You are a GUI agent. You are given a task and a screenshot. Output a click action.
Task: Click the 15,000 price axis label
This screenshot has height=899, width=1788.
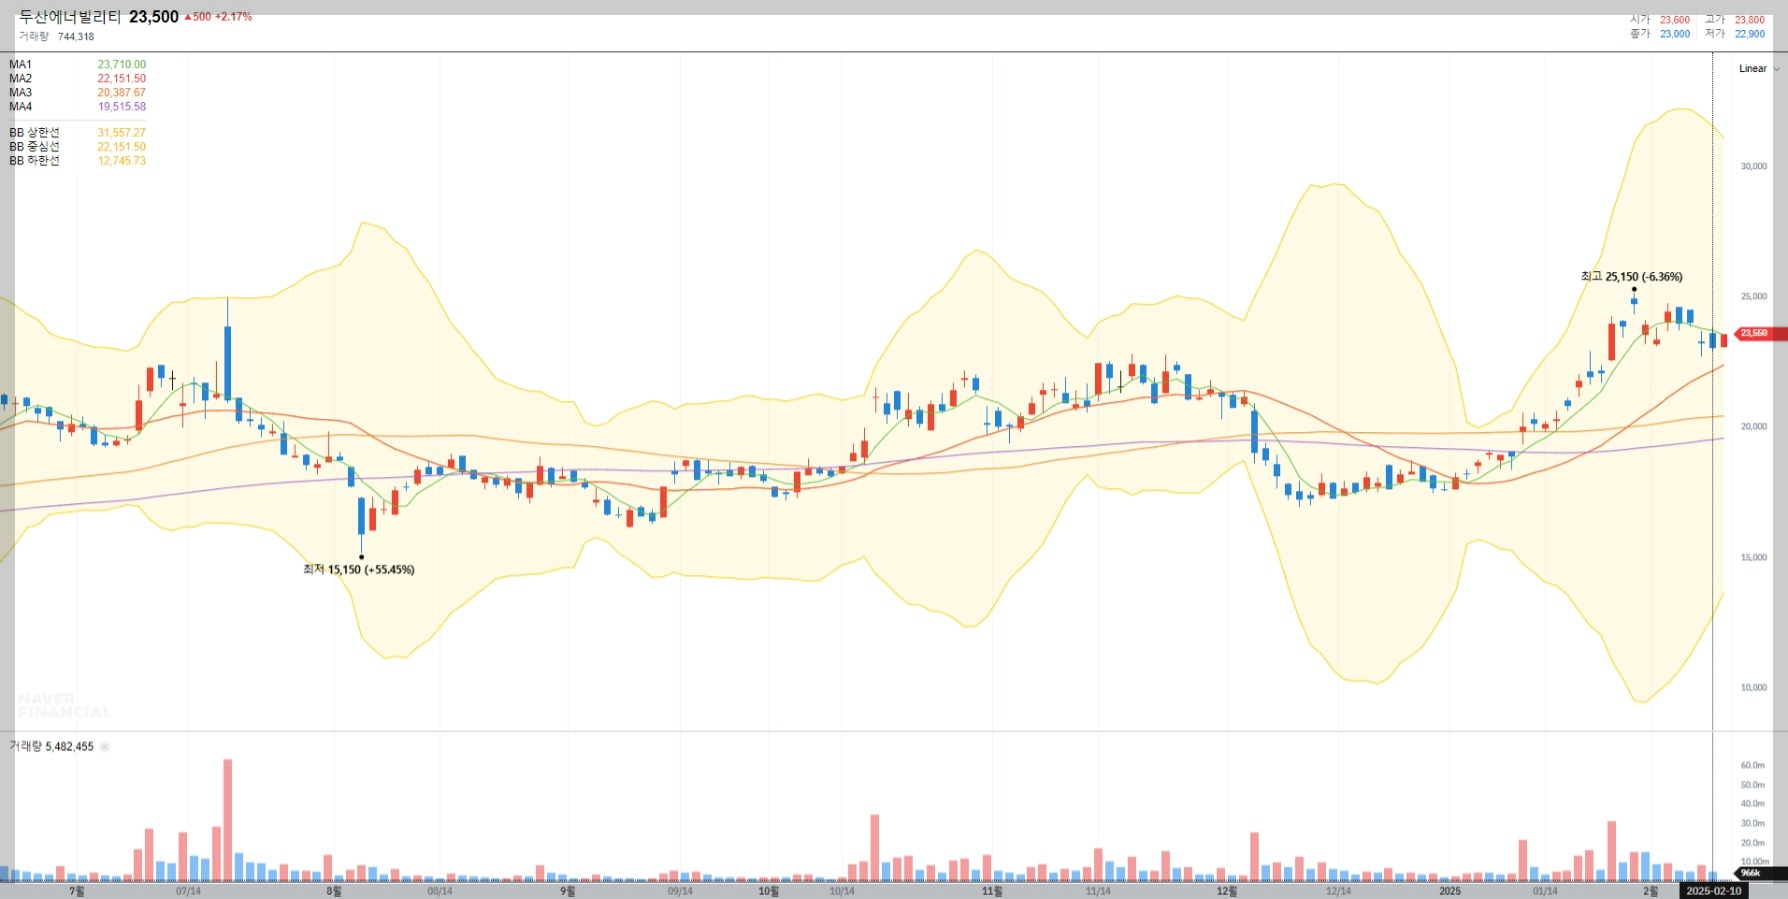[x=1754, y=558]
